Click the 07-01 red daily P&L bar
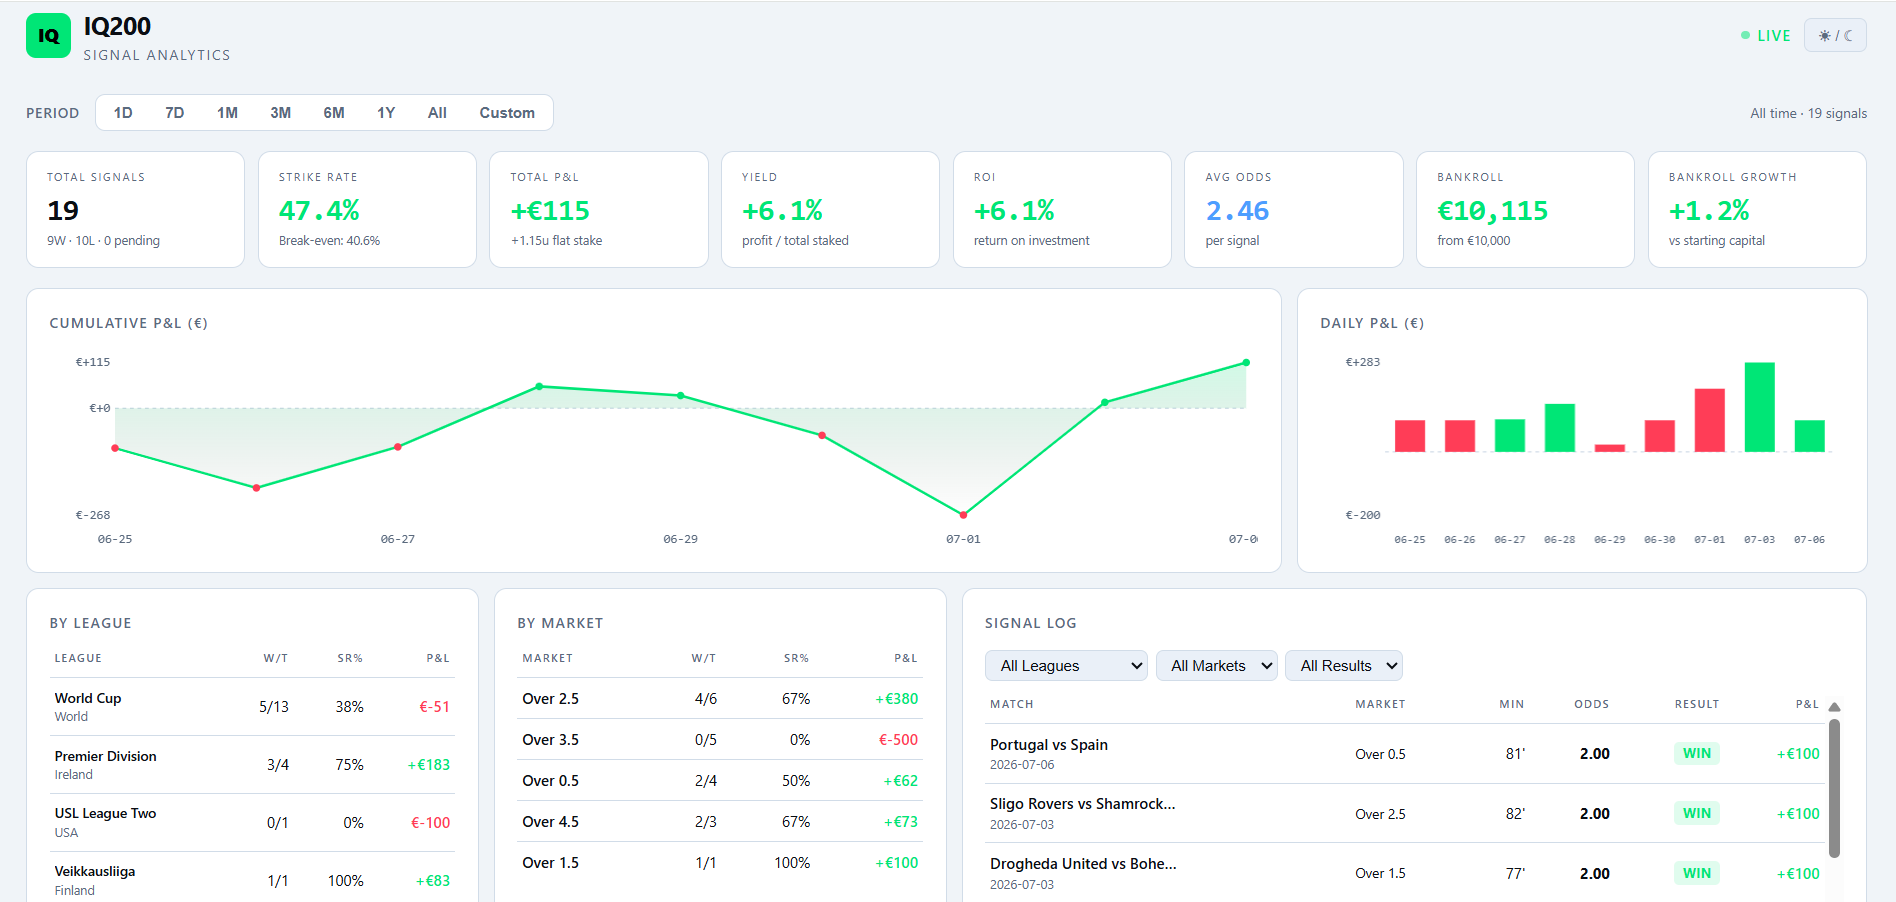This screenshot has height=902, width=1896. tap(1709, 420)
